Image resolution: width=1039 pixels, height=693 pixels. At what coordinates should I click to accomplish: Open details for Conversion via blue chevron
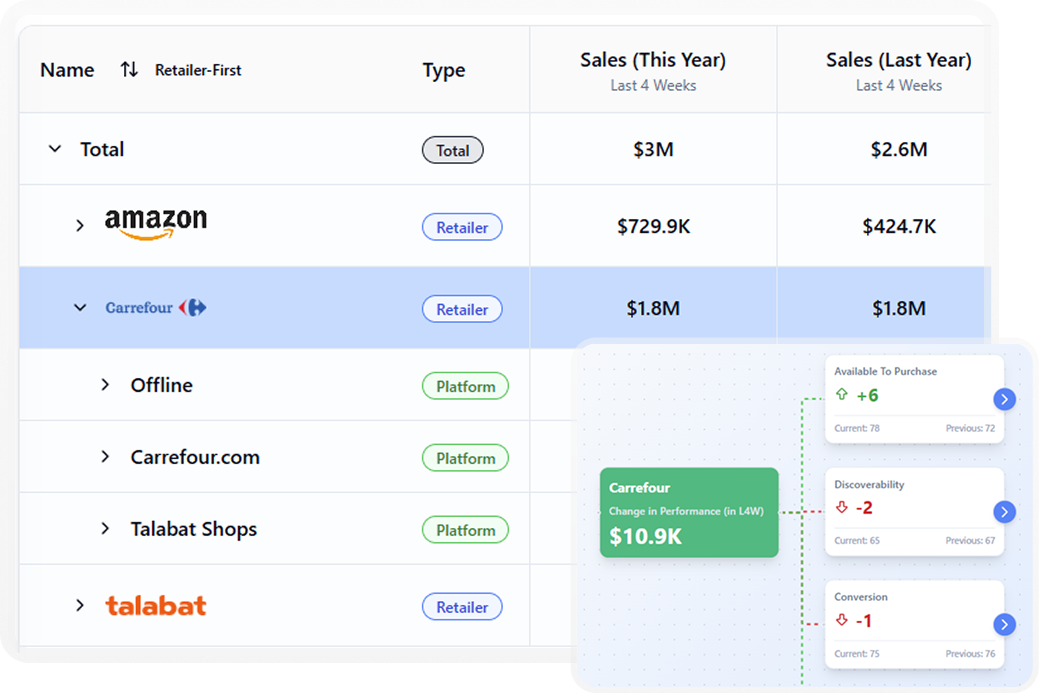pos(1005,625)
